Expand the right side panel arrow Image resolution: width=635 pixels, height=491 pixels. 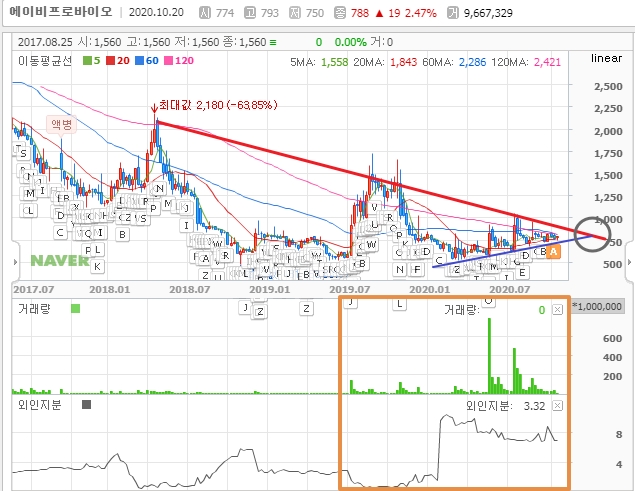pyautogui.click(x=629, y=262)
